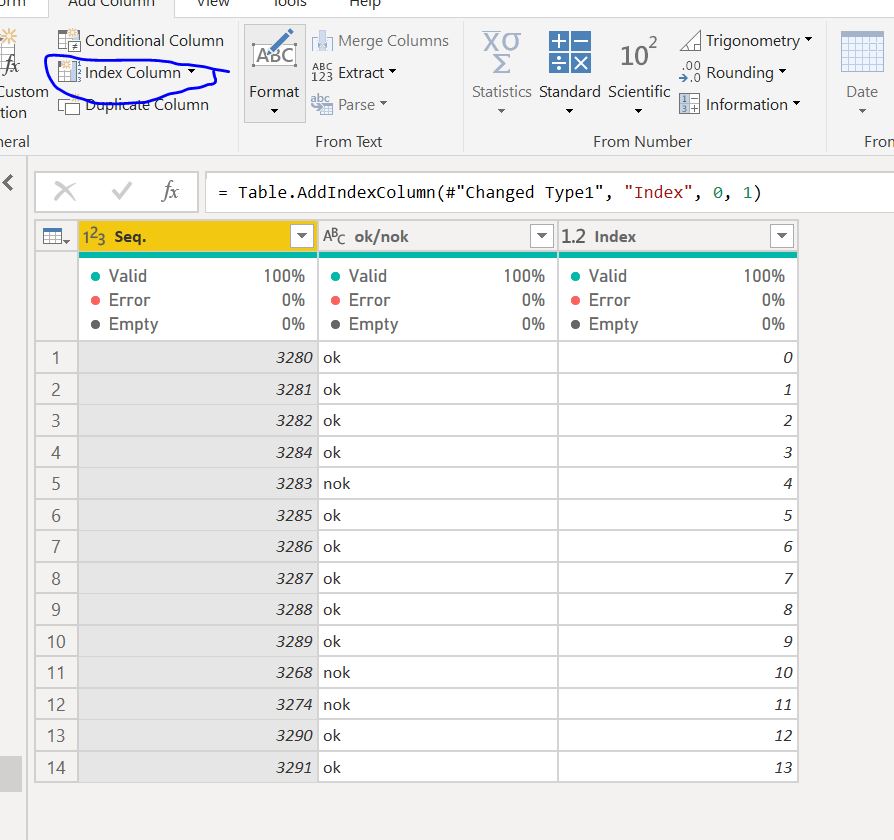Click the Empty 0% label under Index
894x840 pixels.
[677, 324]
